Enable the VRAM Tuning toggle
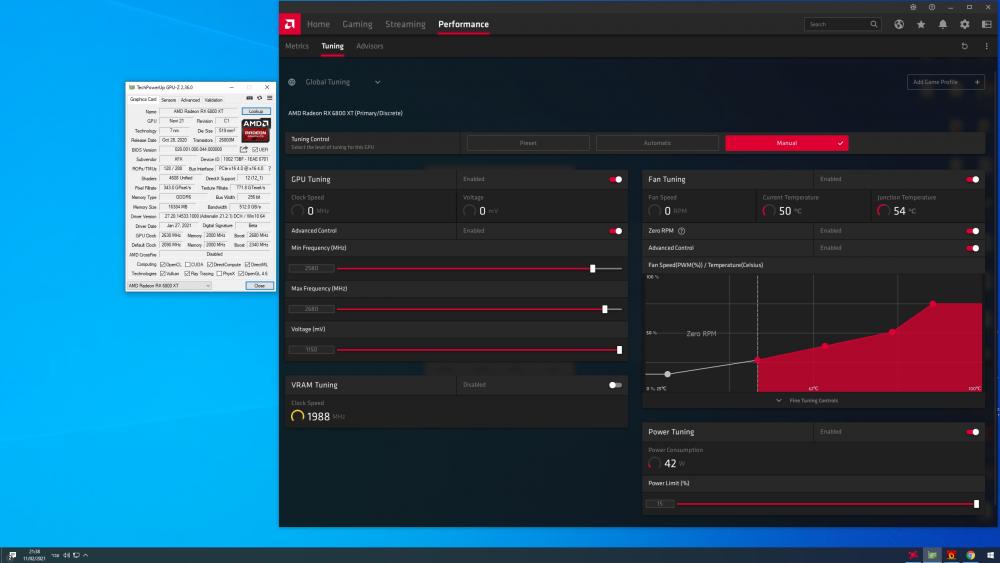Viewport: 1000px width, 563px height. point(615,385)
